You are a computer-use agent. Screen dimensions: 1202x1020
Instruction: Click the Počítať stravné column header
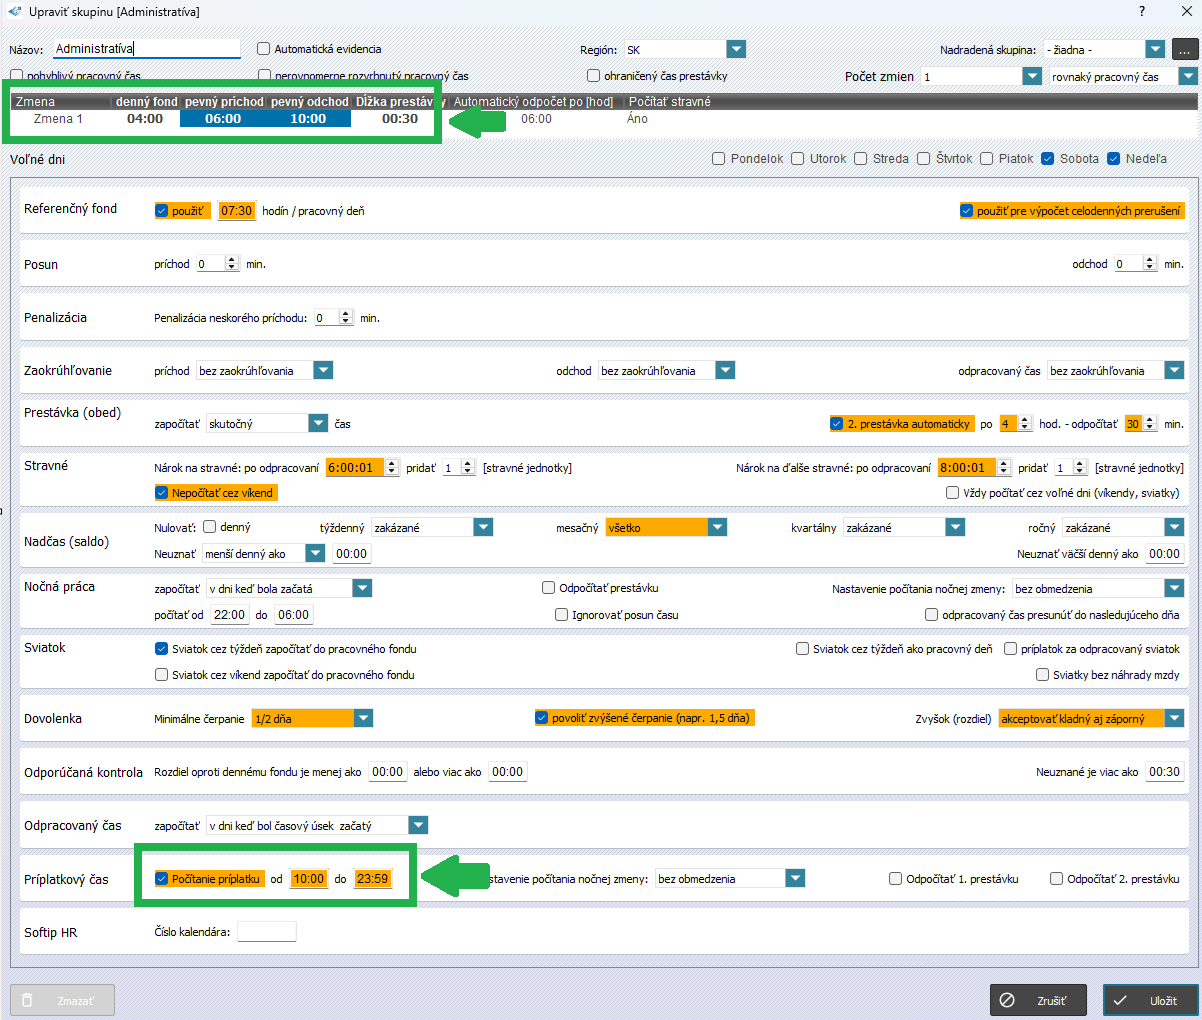tap(669, 102)
